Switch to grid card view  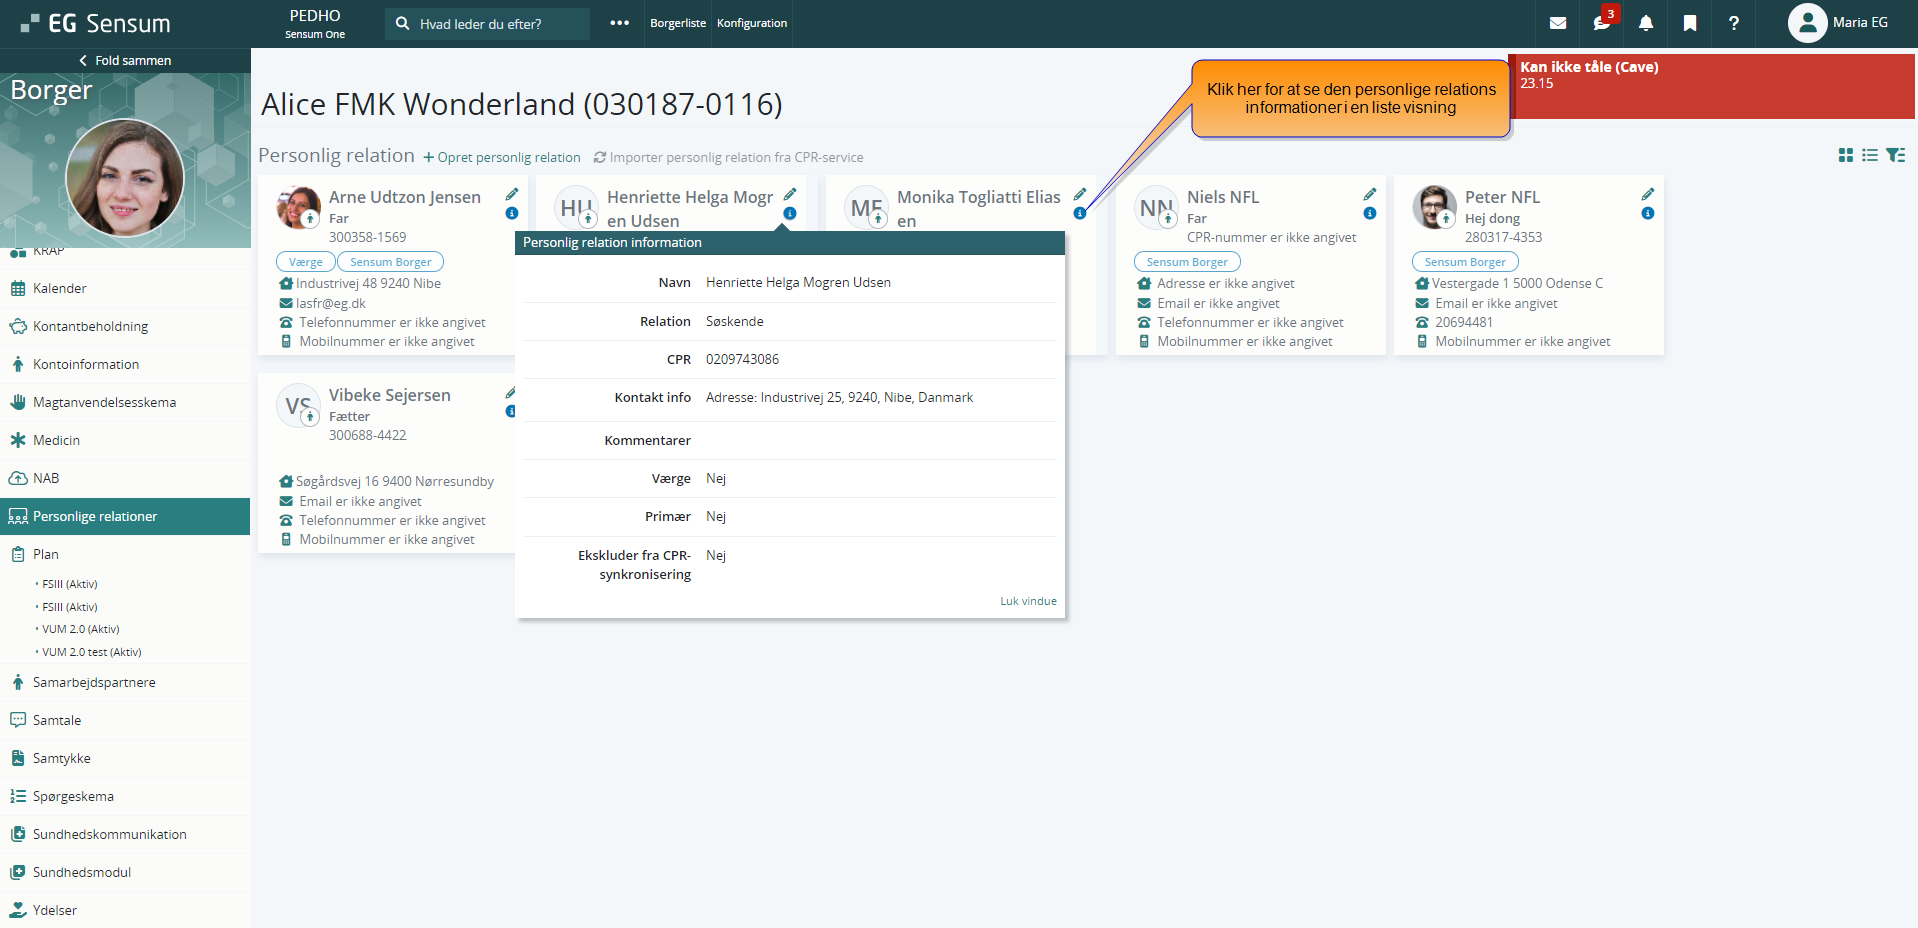(x=1846, y=155)
